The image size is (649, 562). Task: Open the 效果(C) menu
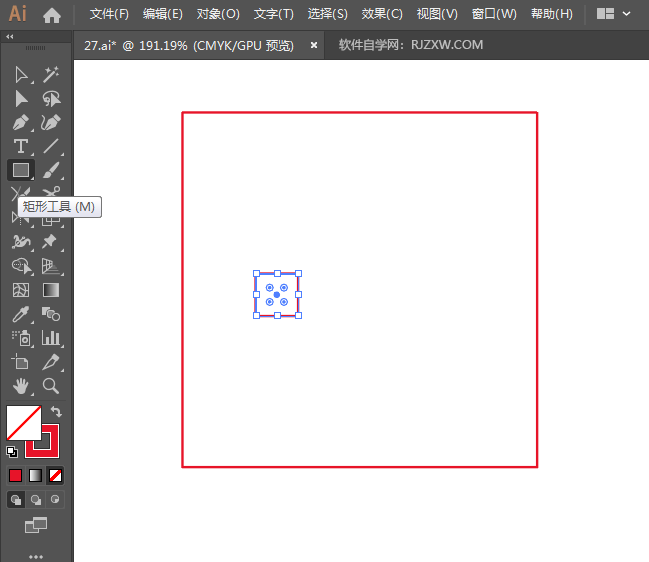click(x=382, y=14)
